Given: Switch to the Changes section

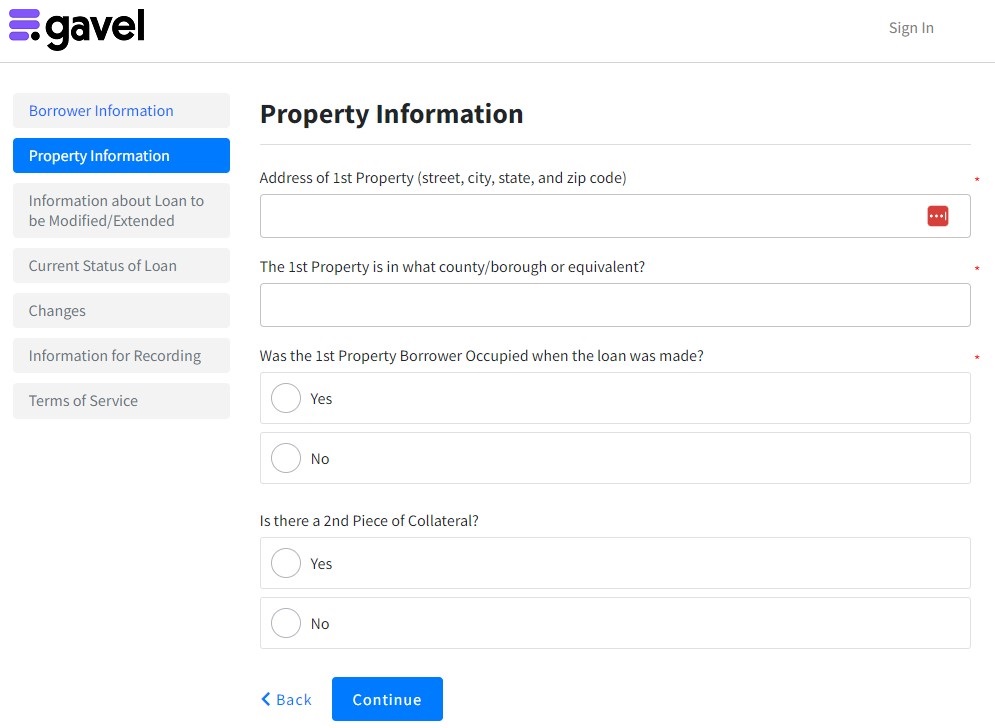Looking at the screenshot, I should (x=121, y=311).
